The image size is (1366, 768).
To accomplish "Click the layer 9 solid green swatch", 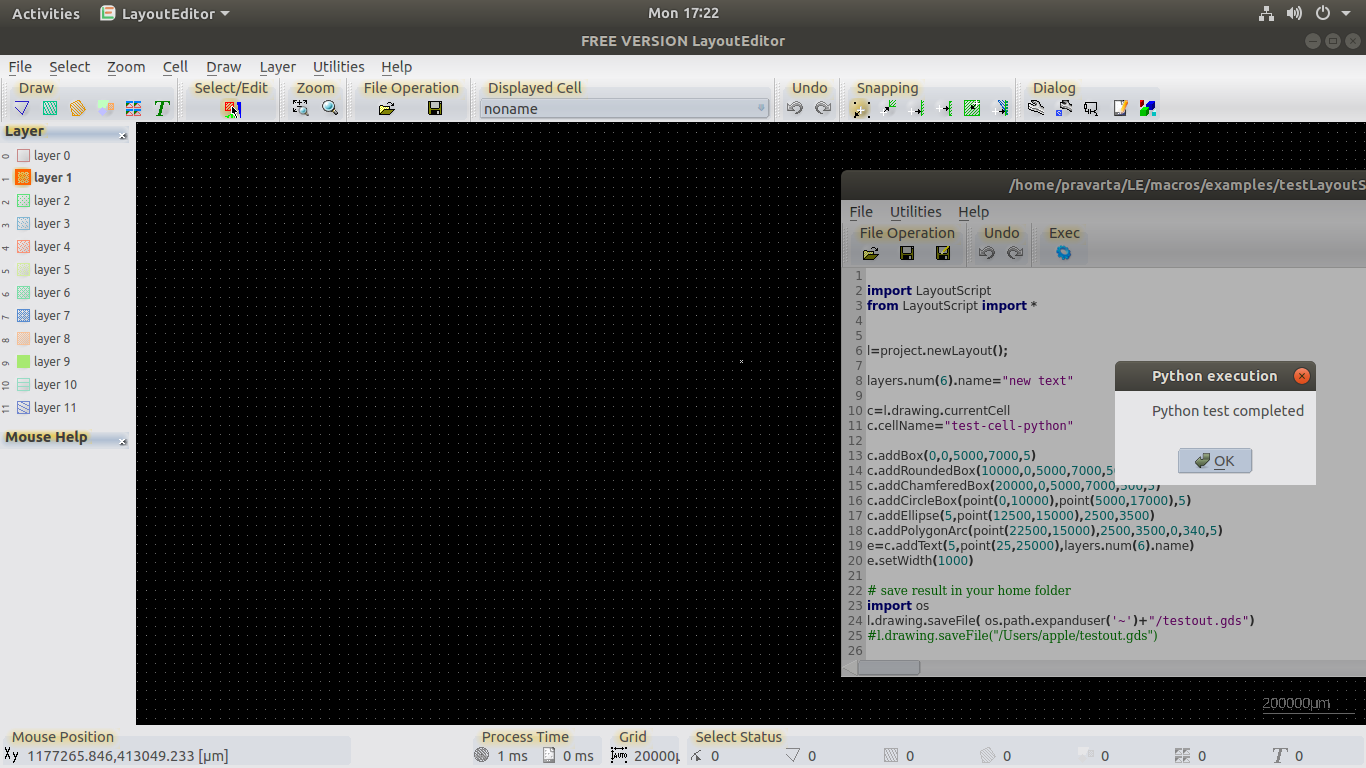I will click(24, 362).
